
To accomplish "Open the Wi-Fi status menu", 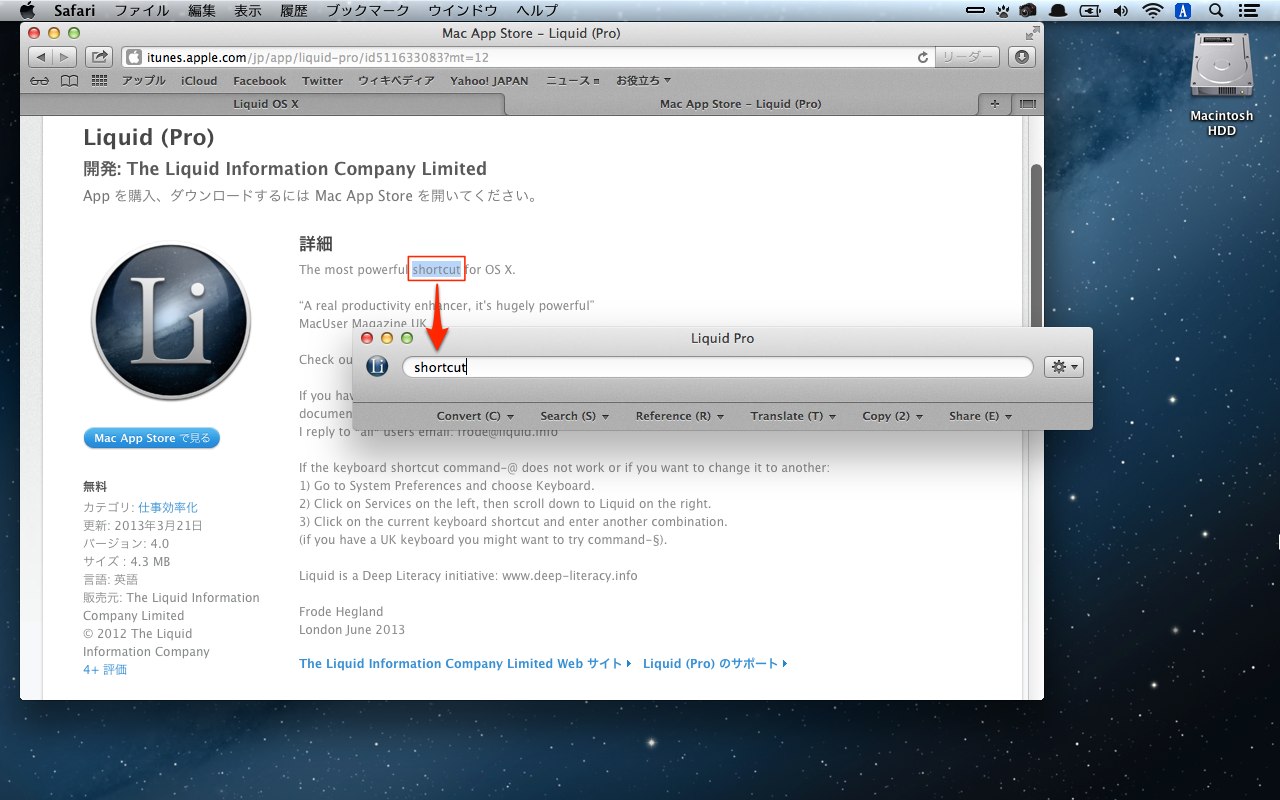I will pyautogui.click(x=1152, y=11).
